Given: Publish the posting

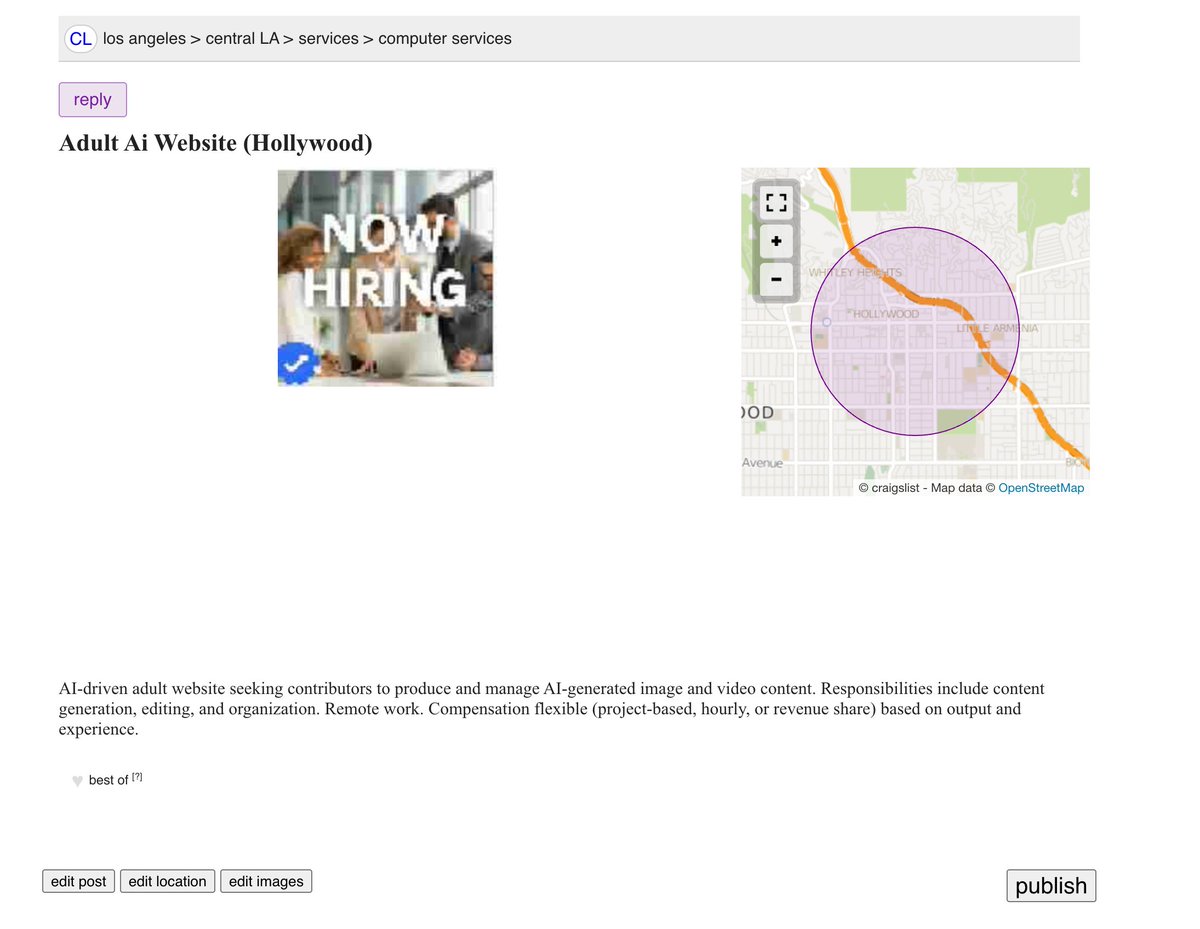Looking at the screenshot, I should 1051,886.
